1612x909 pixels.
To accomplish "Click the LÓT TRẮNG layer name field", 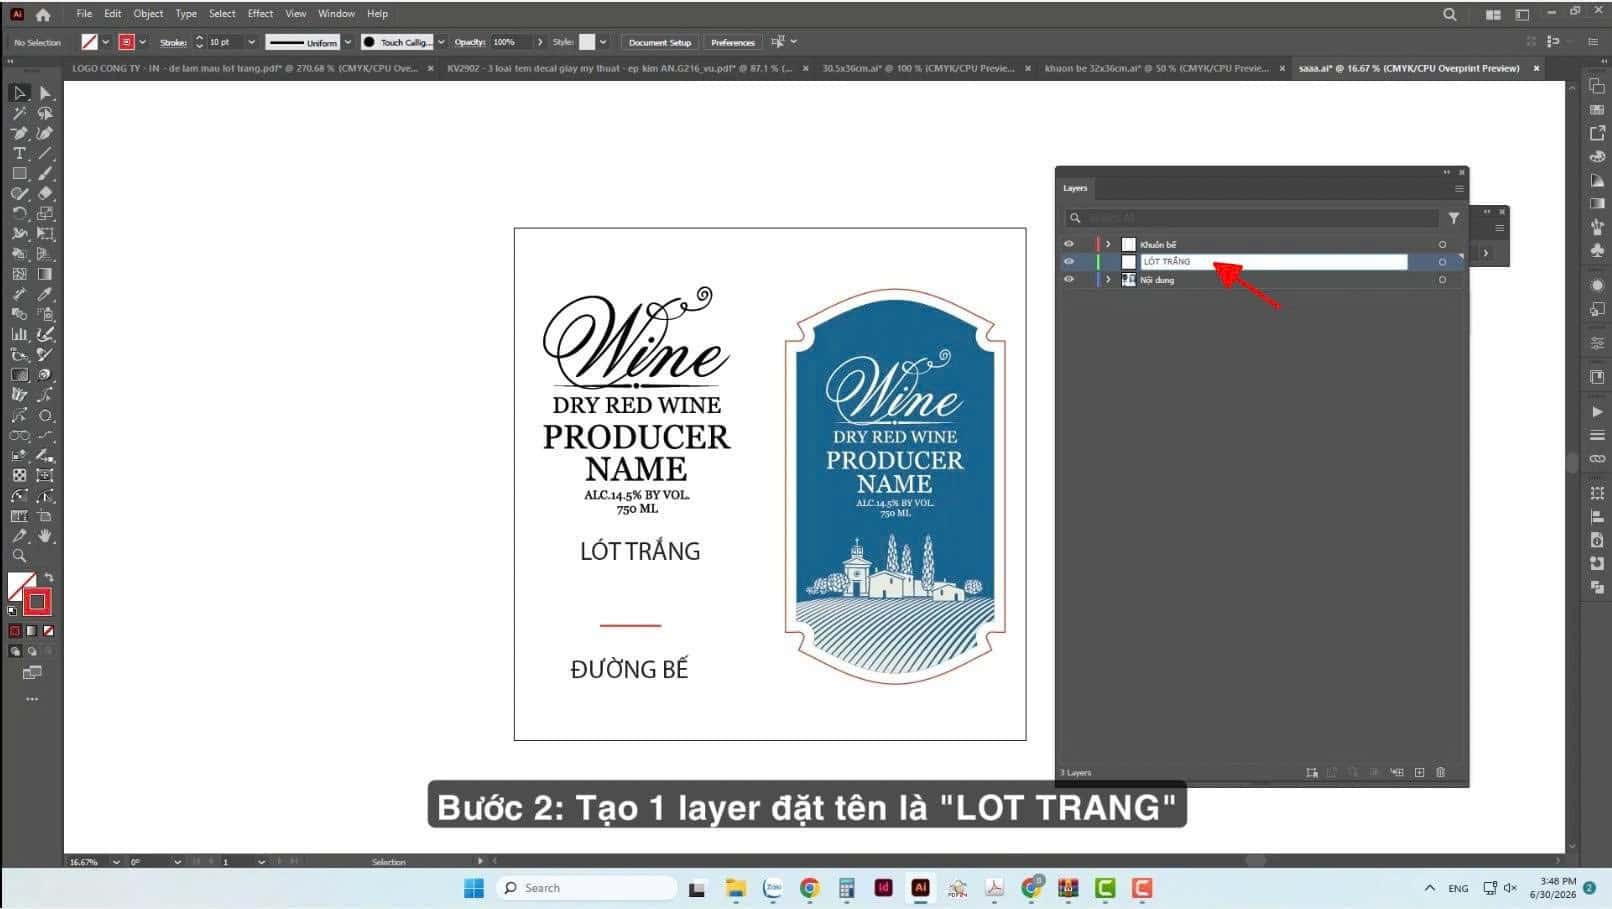I will [x=1274, y=262].
